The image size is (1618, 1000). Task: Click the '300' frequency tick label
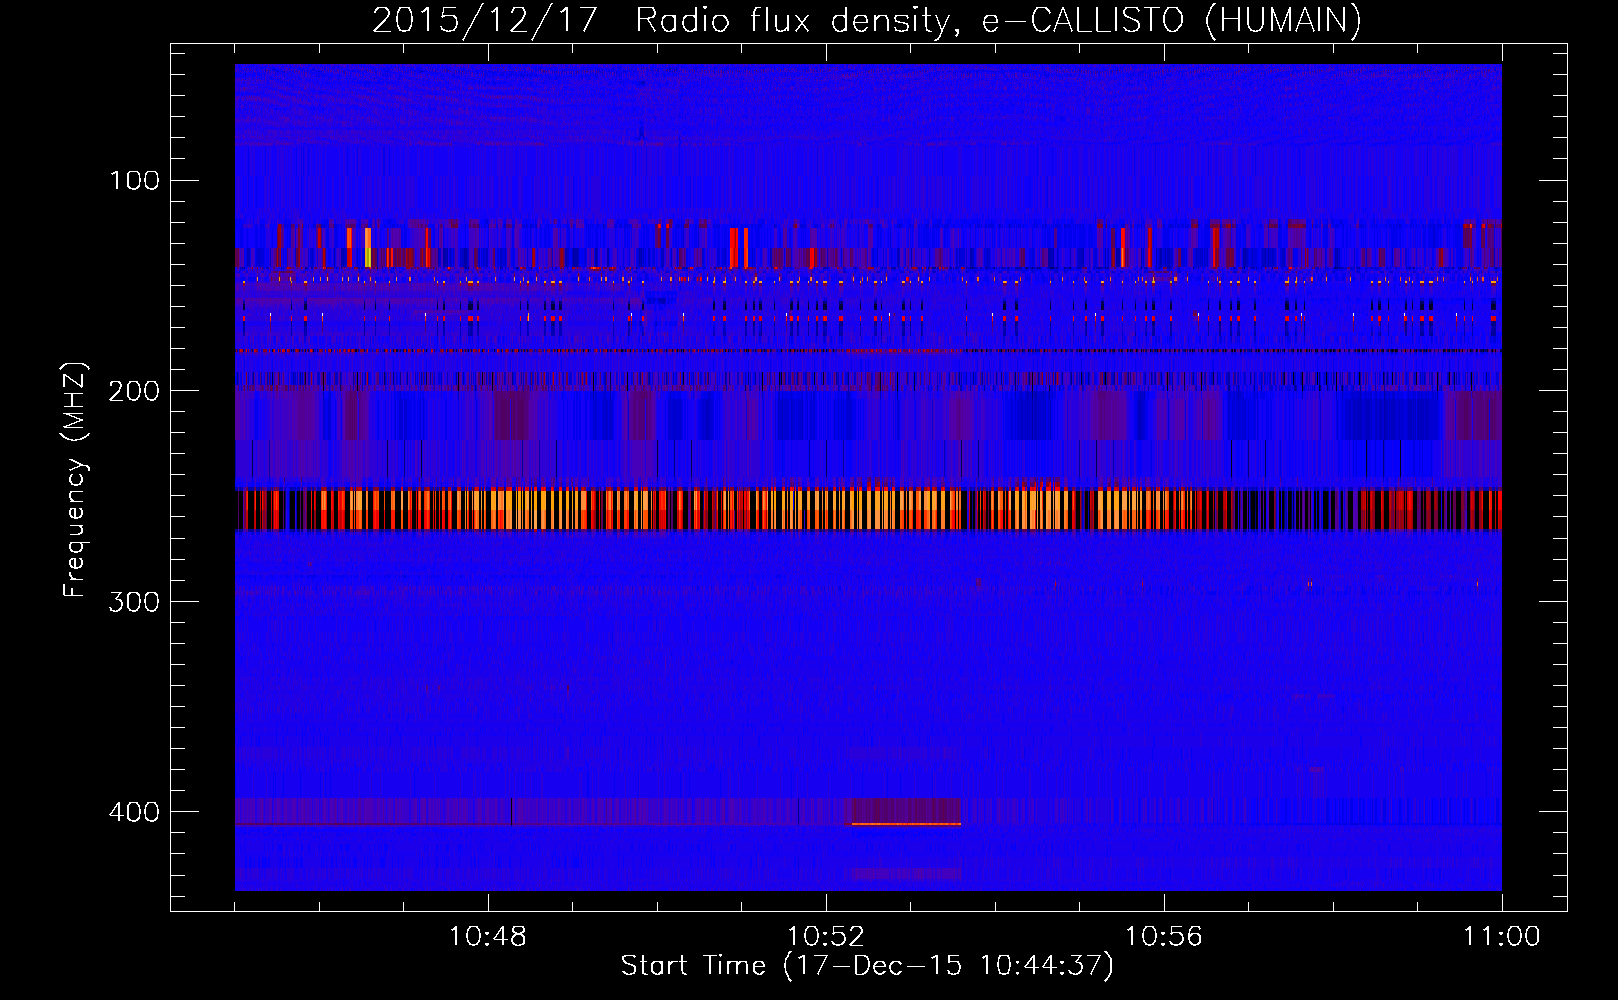click(134, 602)
